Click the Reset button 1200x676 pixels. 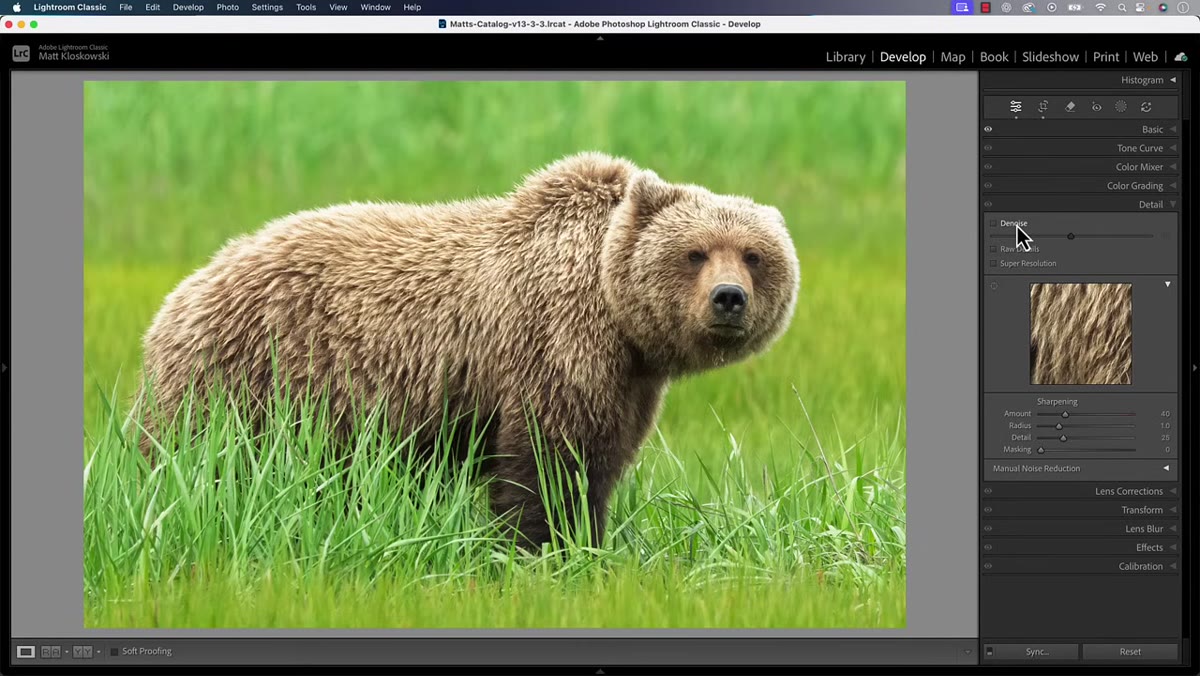pos(1130,652)
